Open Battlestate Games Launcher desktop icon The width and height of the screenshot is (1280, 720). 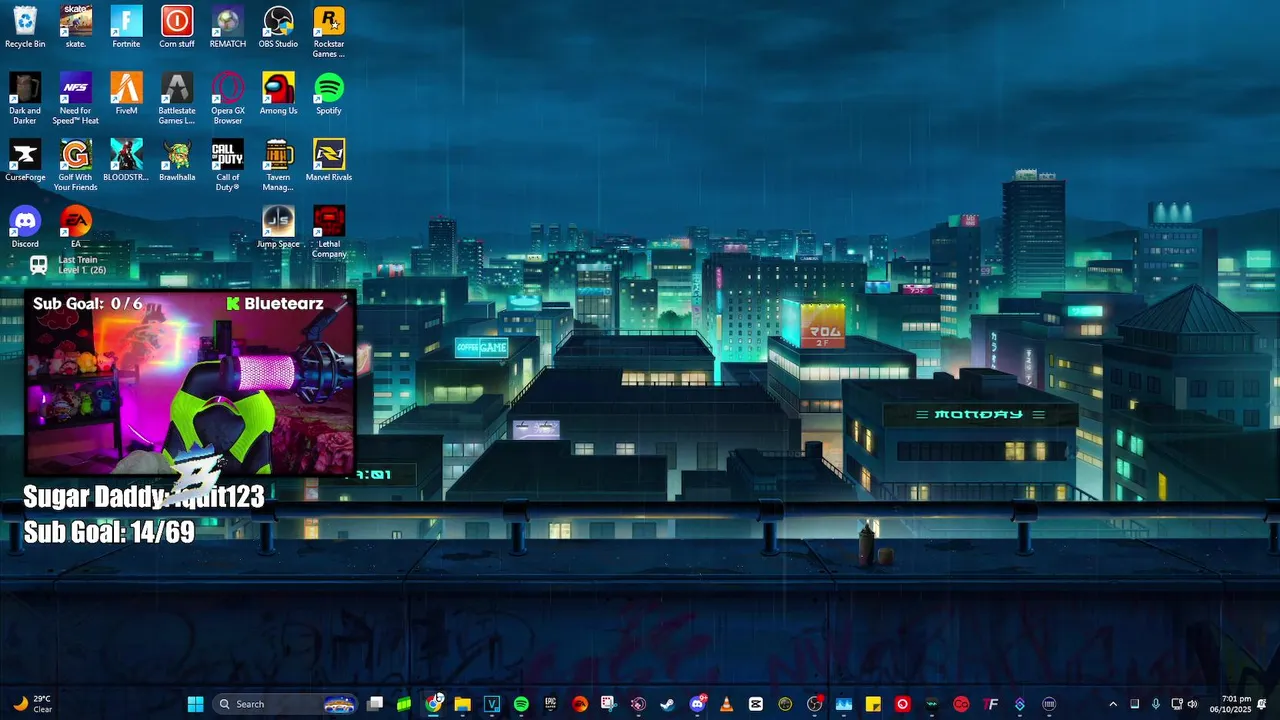point(177,98)
